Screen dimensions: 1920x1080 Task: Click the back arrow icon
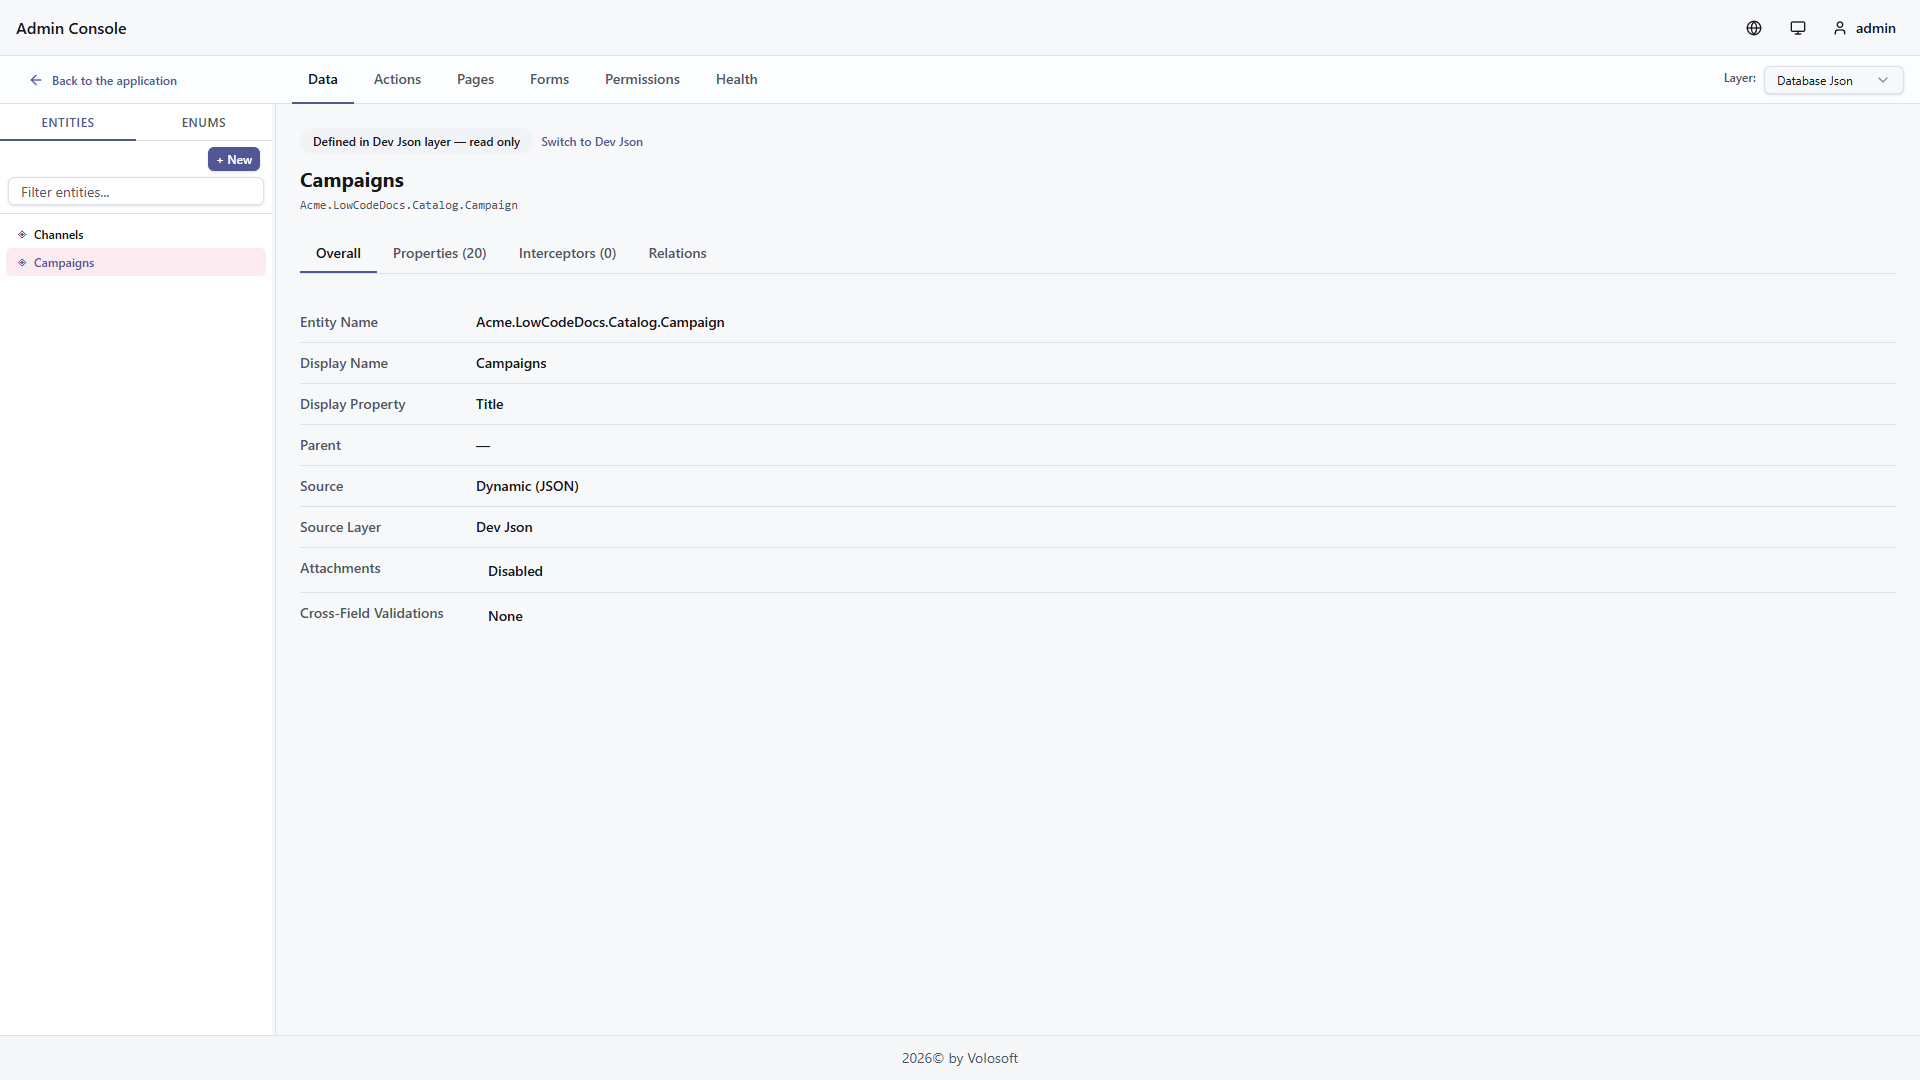click(x=36, y=80)
